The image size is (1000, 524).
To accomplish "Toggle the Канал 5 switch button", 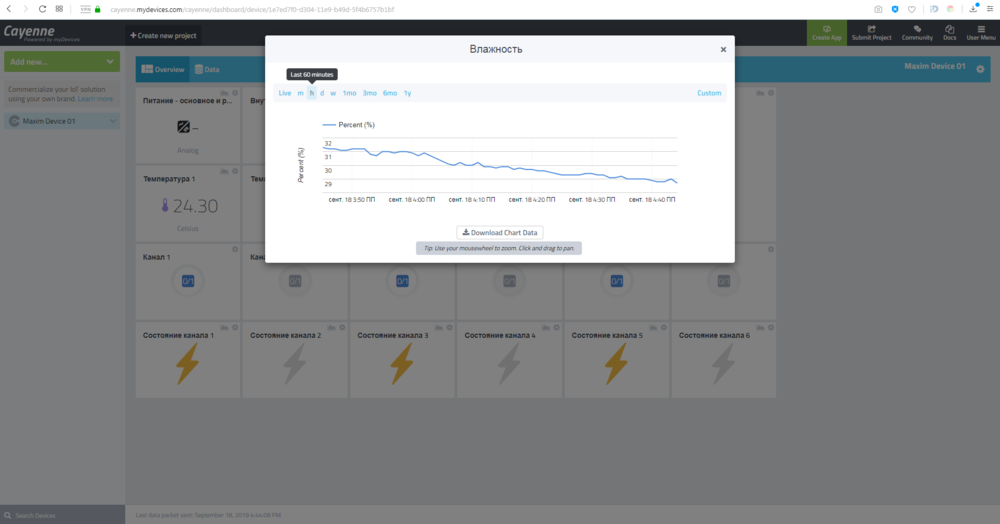I will 617,281.
